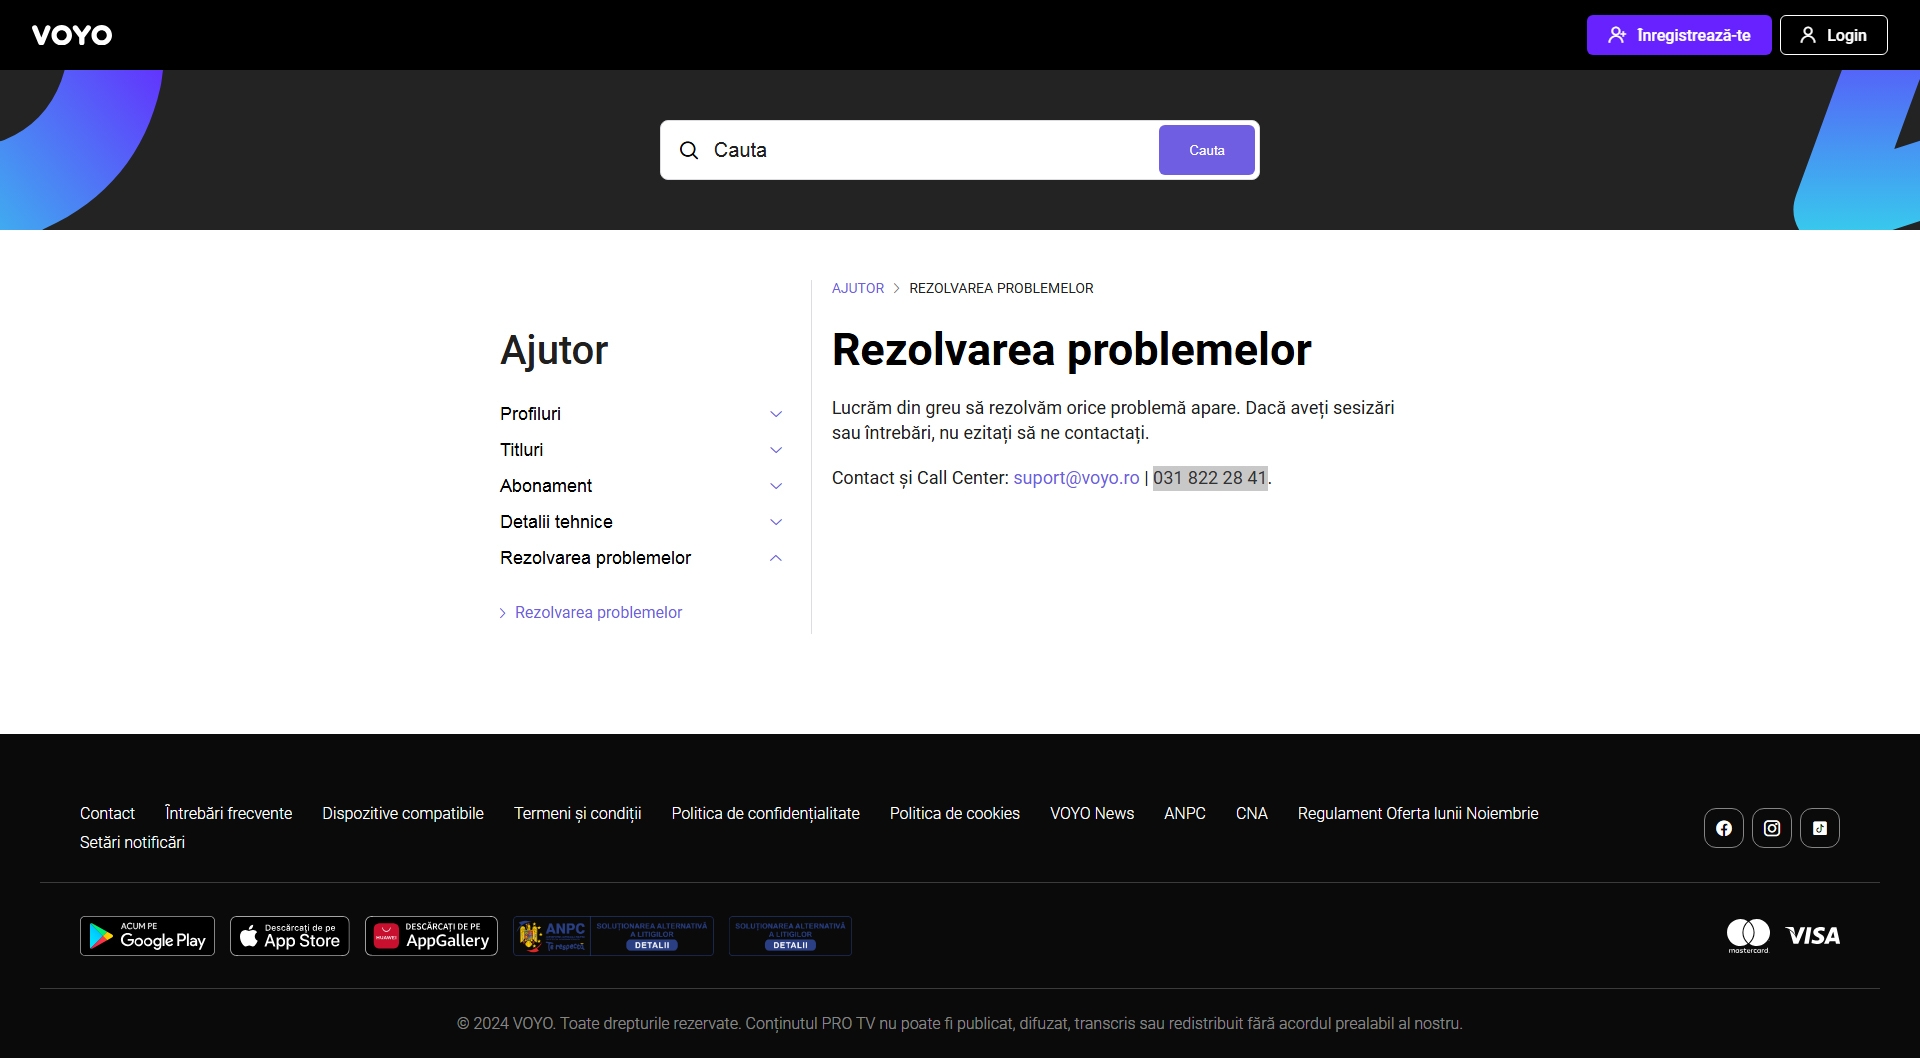The width and height of the screenshot is (1920, 1058).
Task: Open the suport@voyo.ro email link
Action: tap(1076, 478)
